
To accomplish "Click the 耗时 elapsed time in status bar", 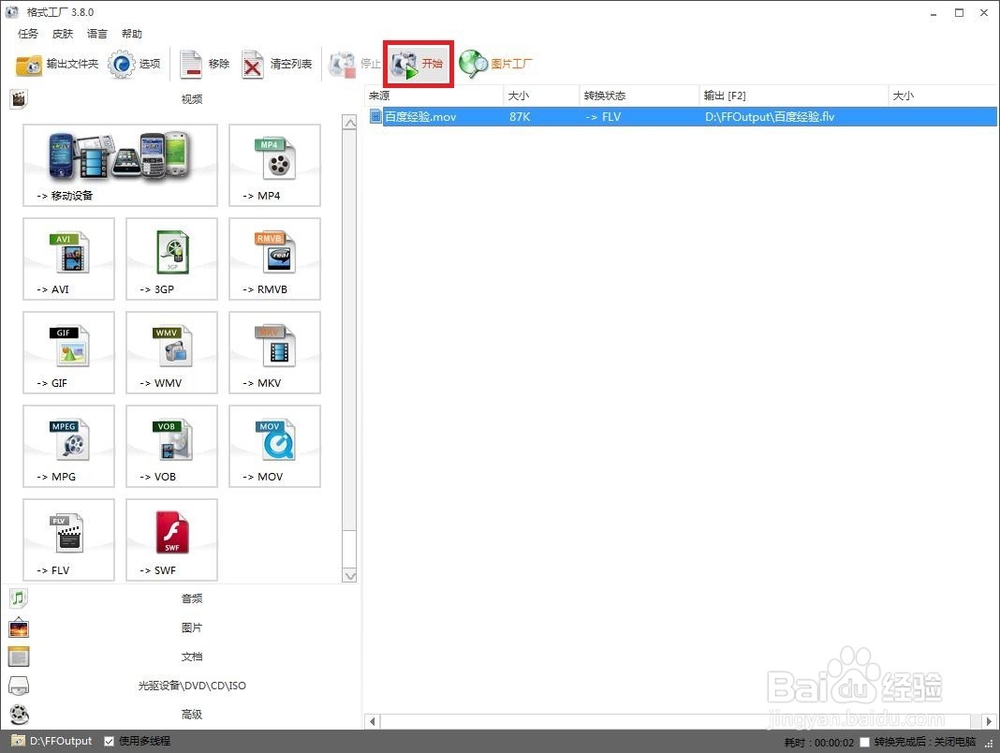I will click(x=819, y=742).
